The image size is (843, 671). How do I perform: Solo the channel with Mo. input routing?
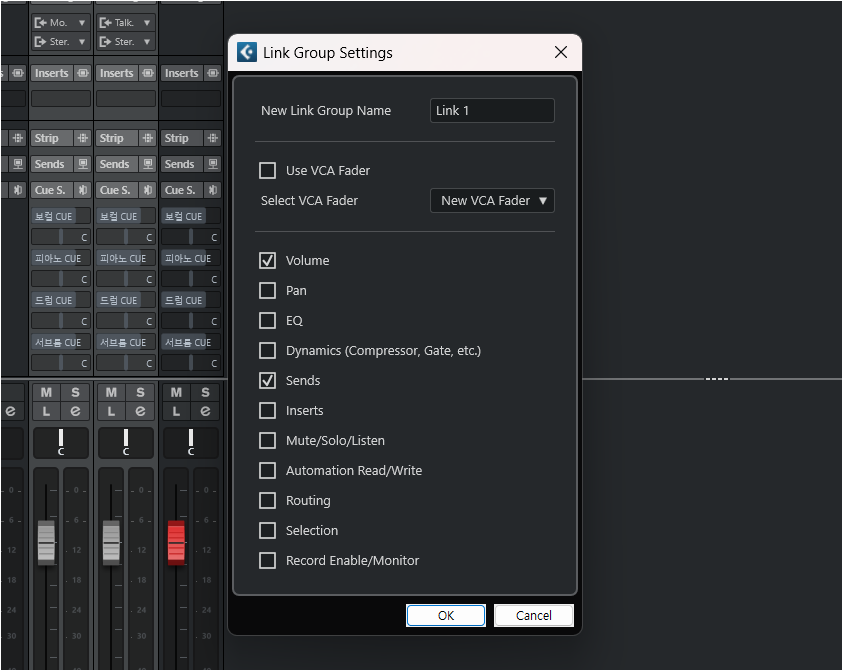75,393
